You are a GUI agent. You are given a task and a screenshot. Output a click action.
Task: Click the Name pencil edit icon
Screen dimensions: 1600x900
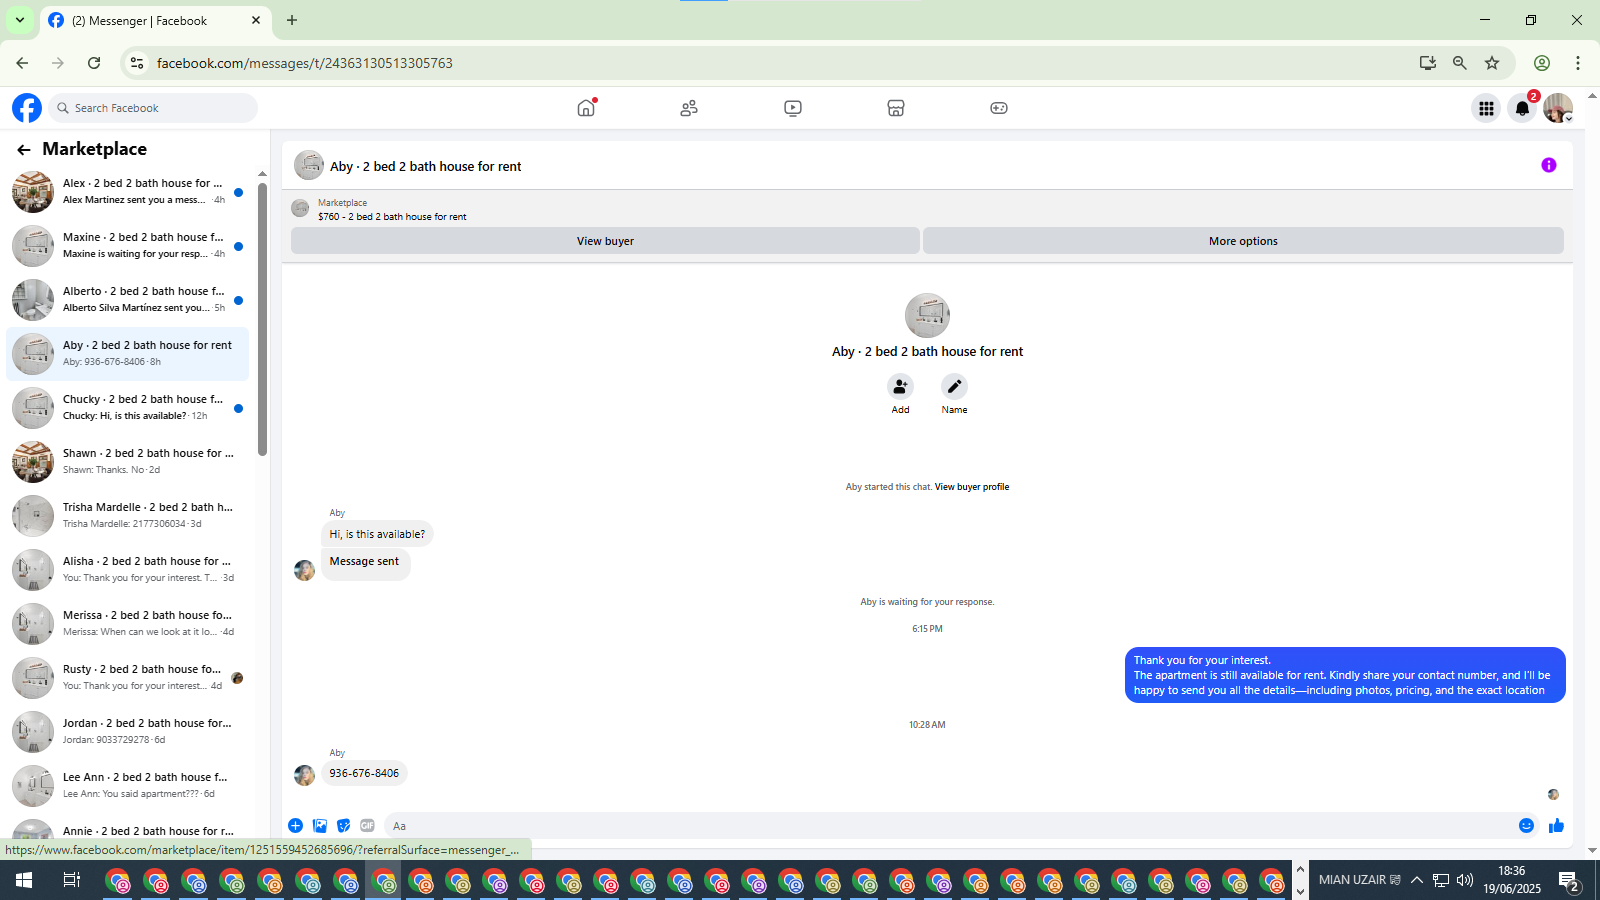[x=955, y=386]
